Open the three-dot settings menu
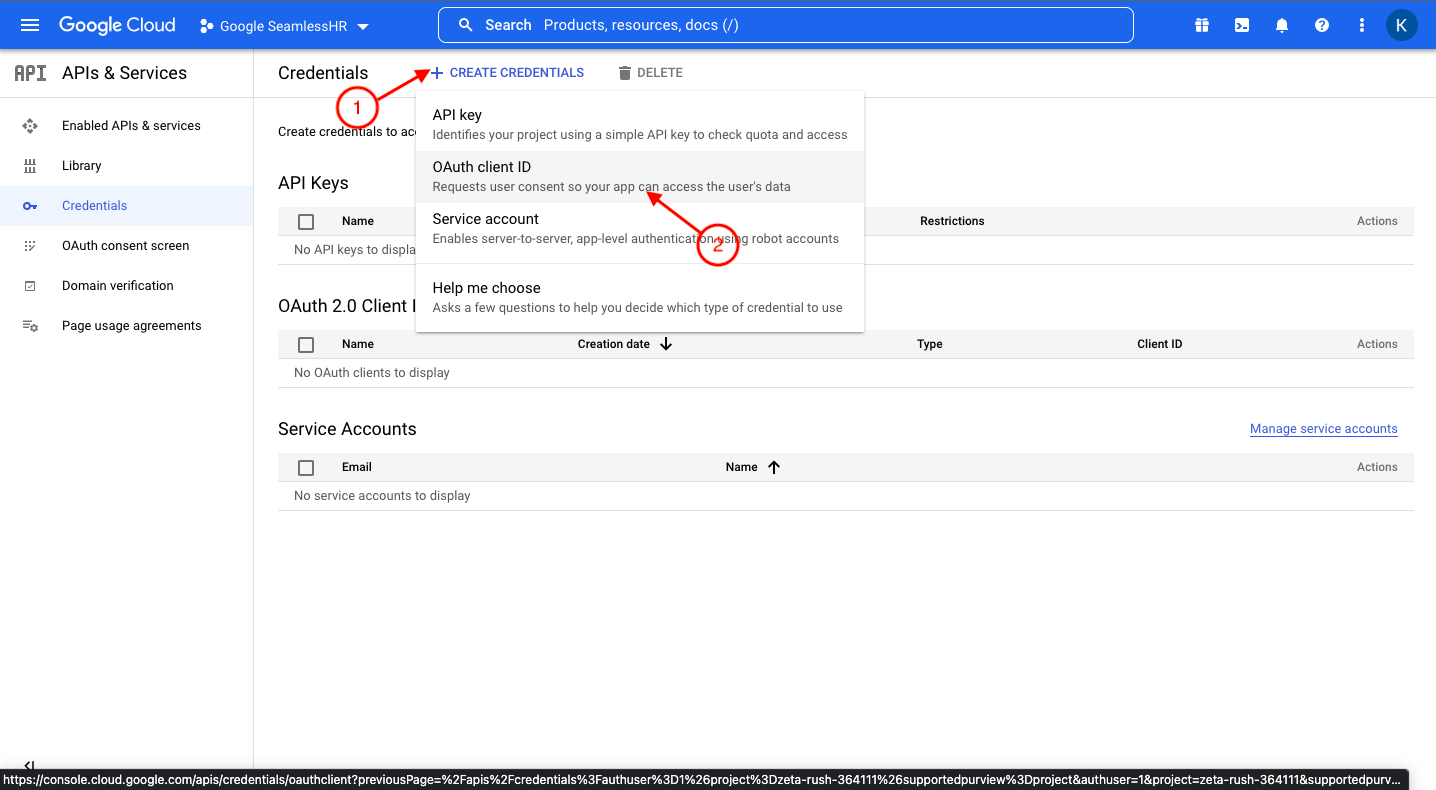The height and width of the screenshot is (790, 1436). [1361, 26]
